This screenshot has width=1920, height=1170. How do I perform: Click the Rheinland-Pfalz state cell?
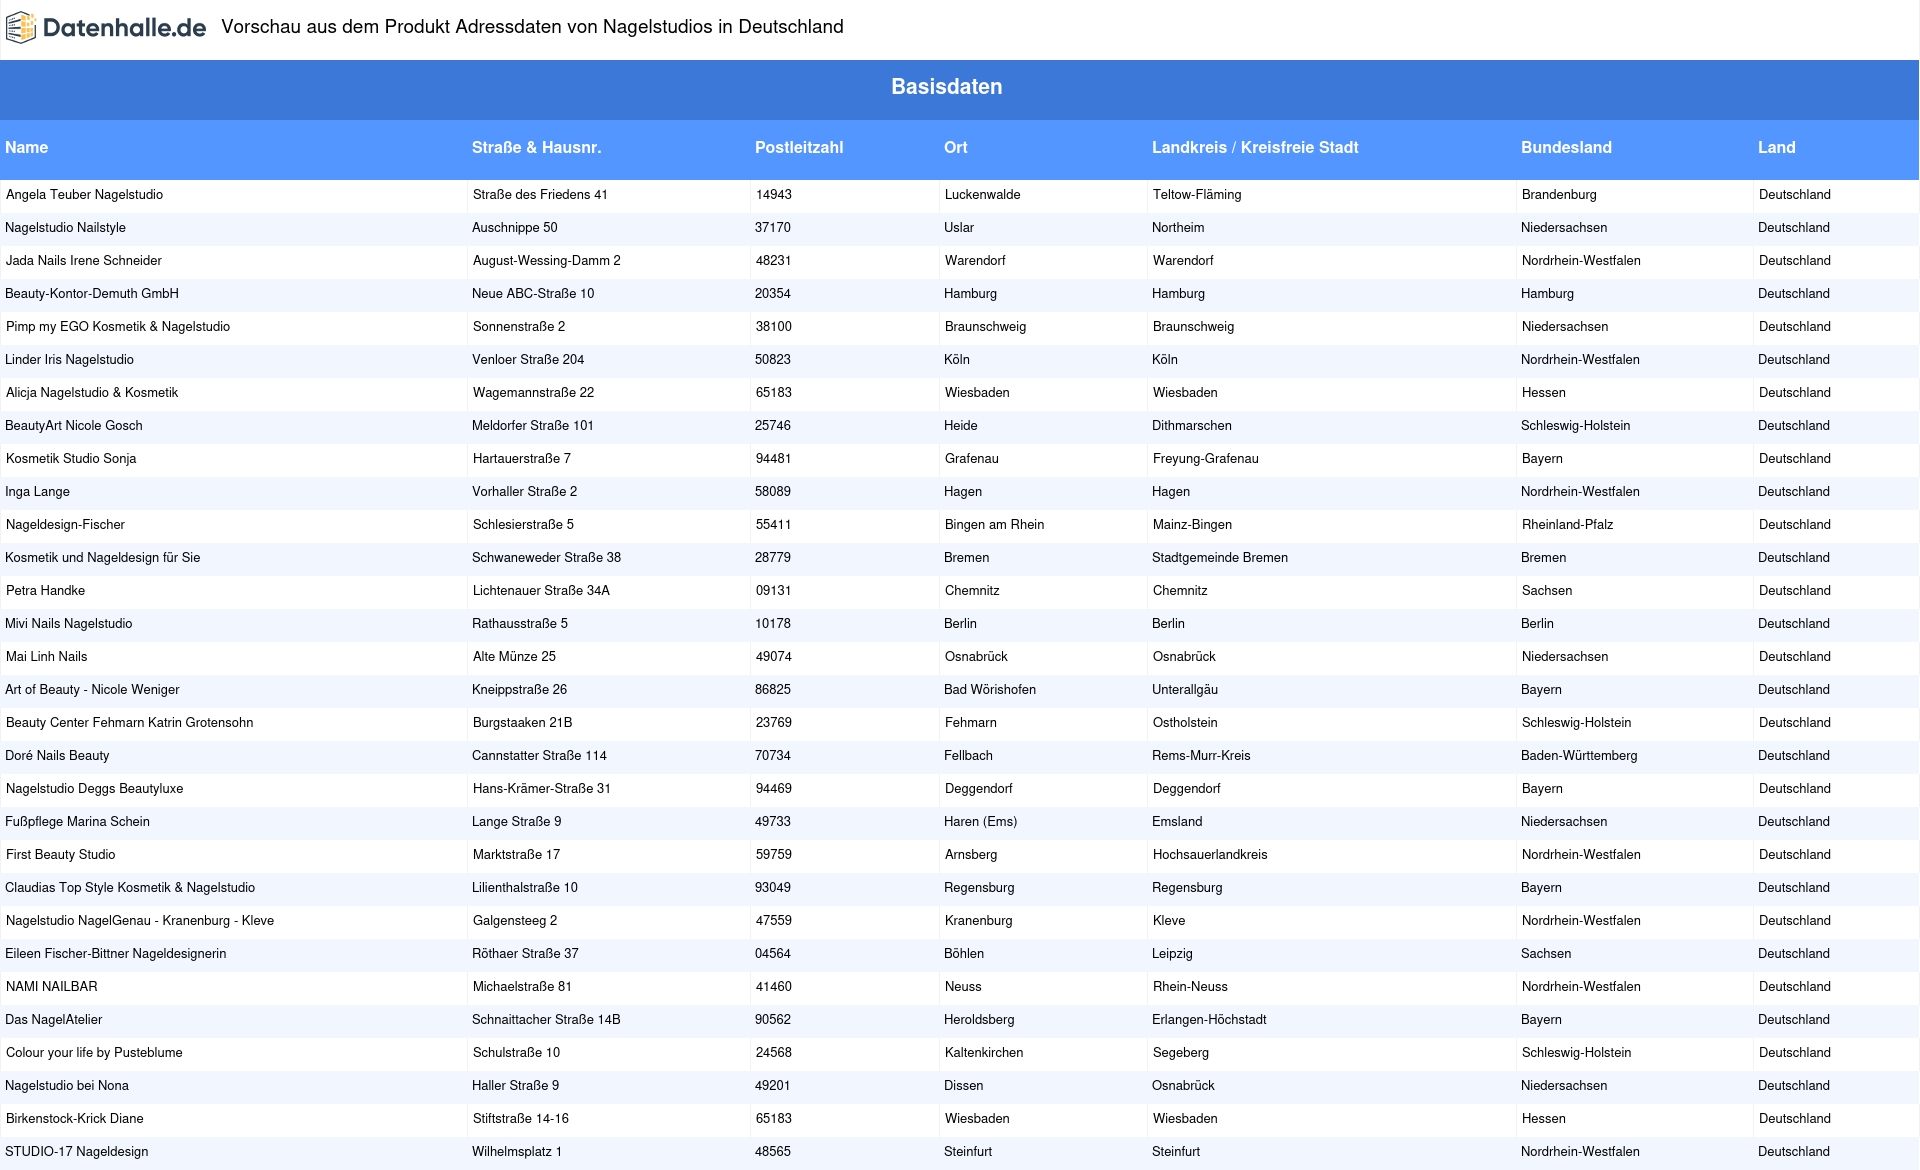click(1568, 525)
